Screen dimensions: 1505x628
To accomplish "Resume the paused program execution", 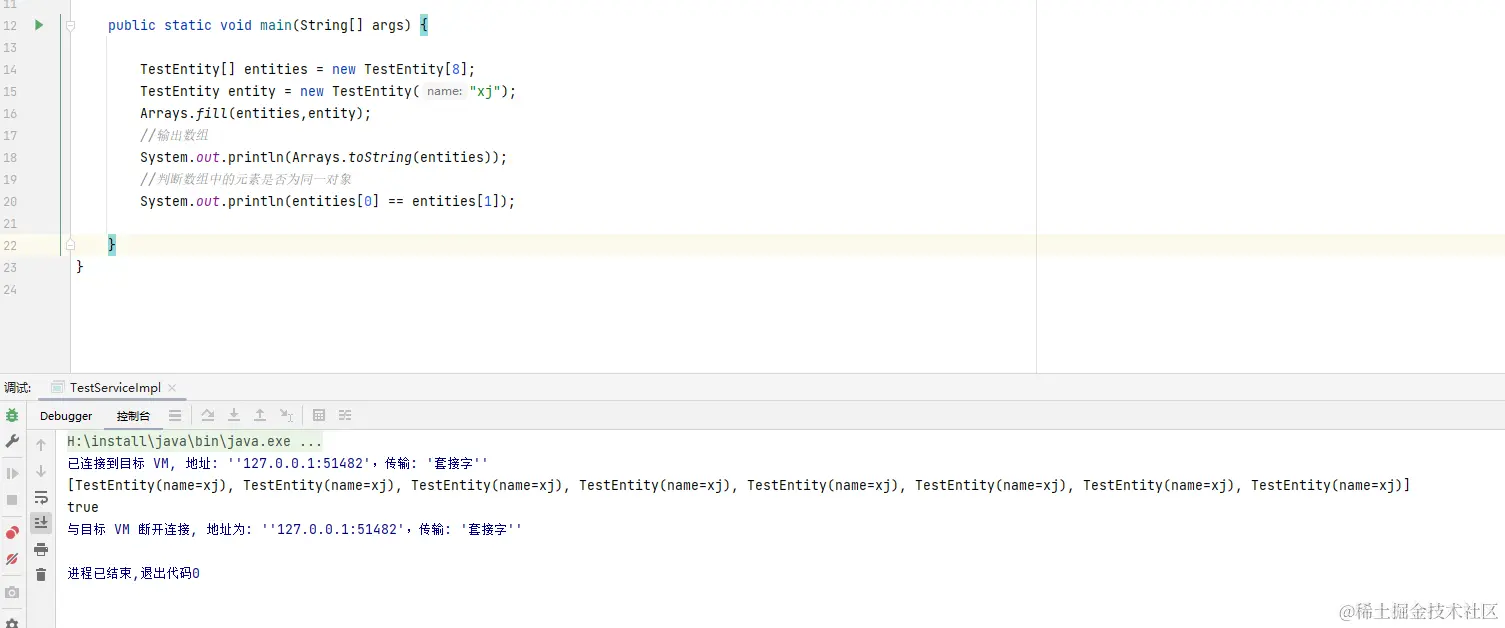I will [12, 473].
